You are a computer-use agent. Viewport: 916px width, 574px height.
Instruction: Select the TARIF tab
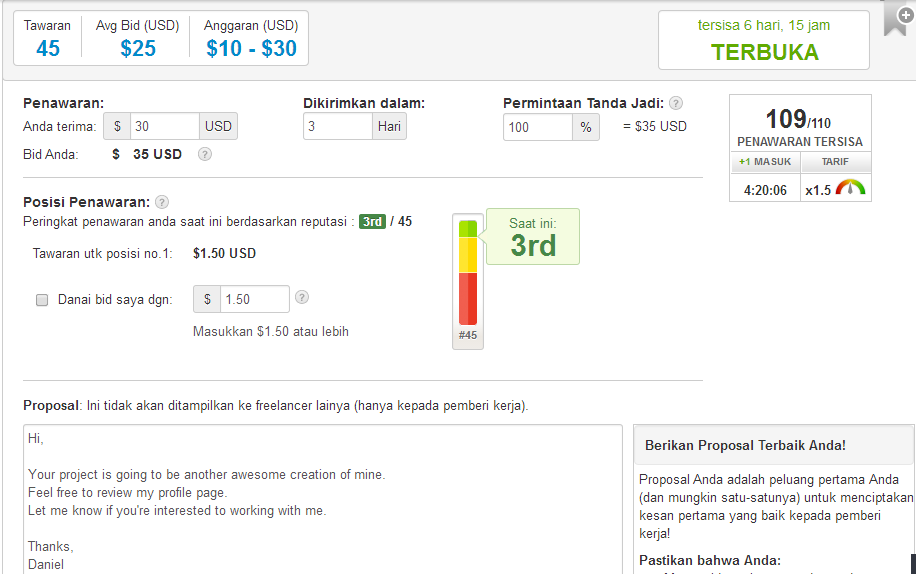coord(835,162)
